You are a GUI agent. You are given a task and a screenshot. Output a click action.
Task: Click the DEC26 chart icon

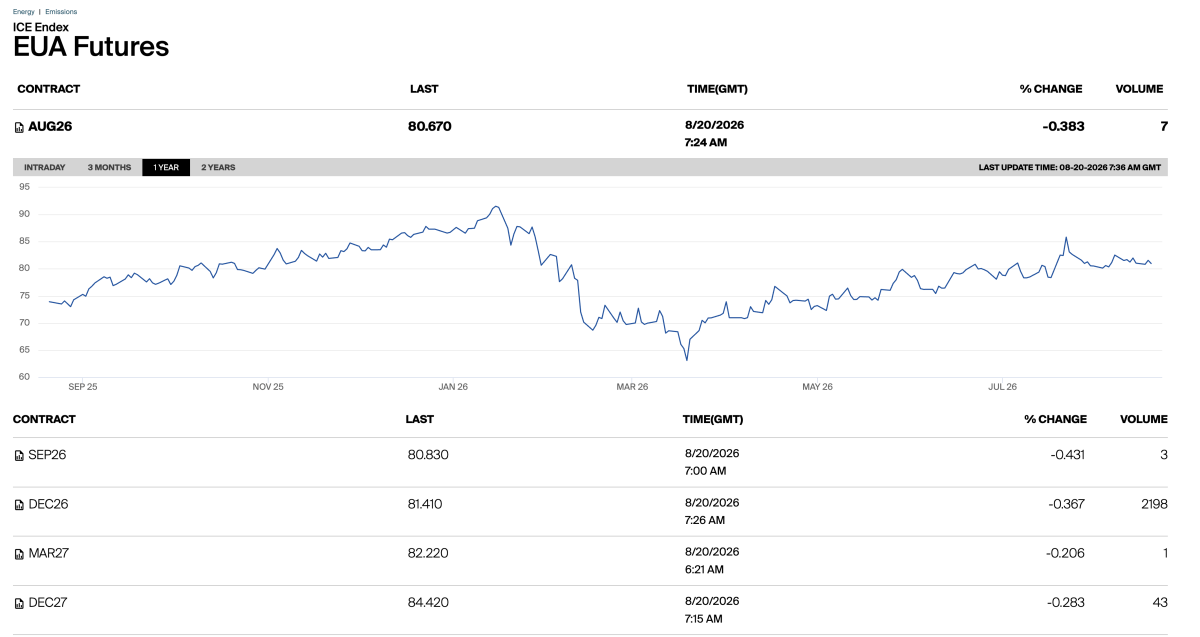[19, 505]
